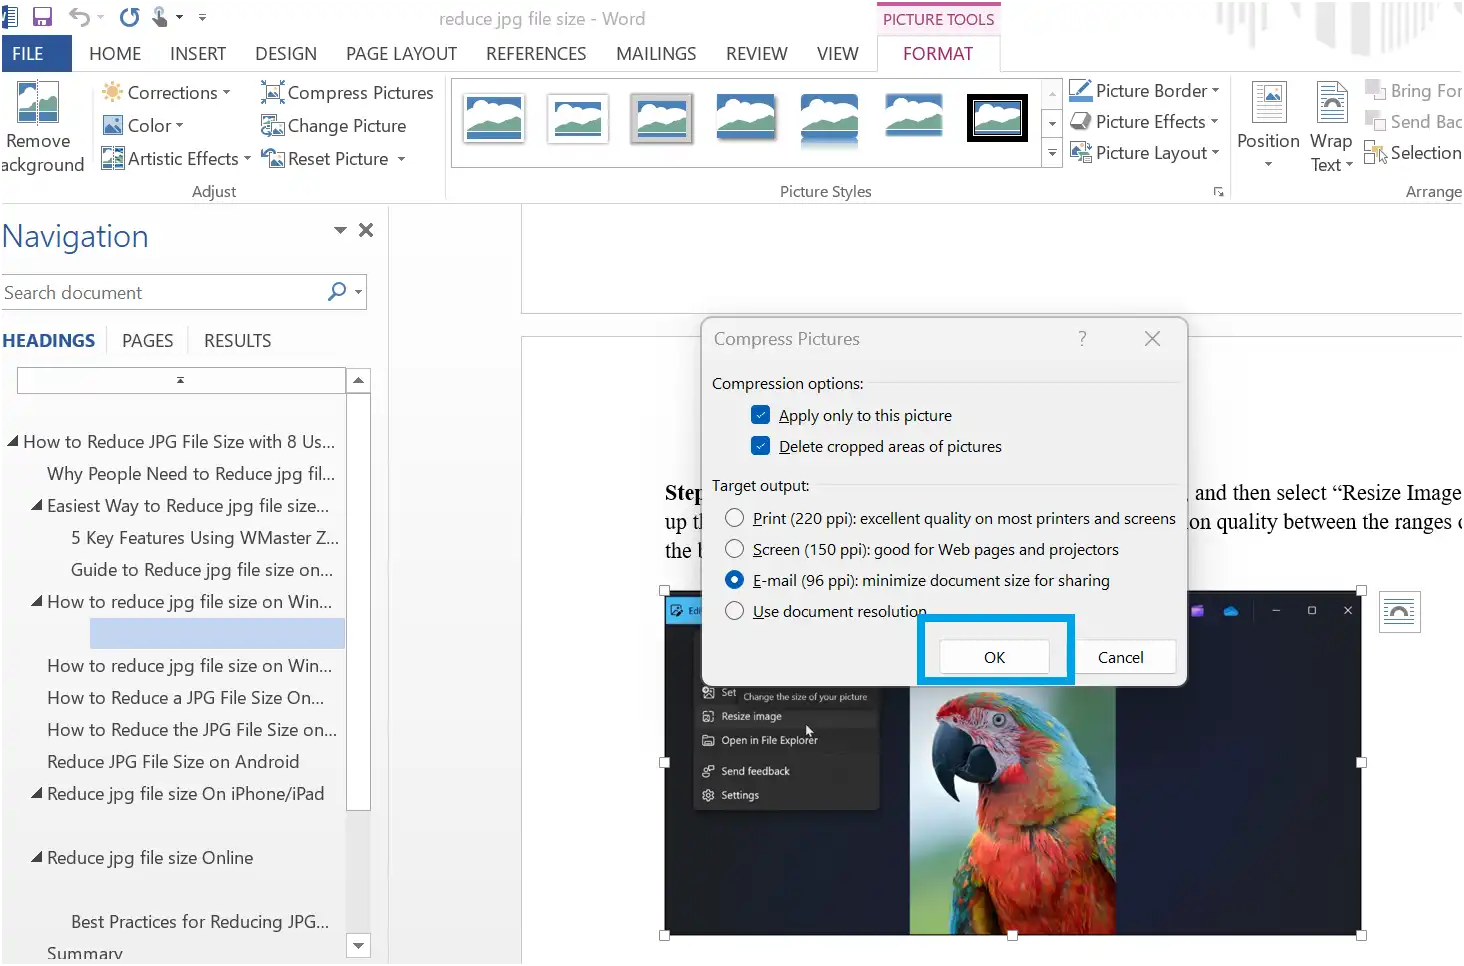This screenshot has height=966, width=1464.
Task: Click Reset Picture command
Action: pyautogui.click(x=325, y=158)
